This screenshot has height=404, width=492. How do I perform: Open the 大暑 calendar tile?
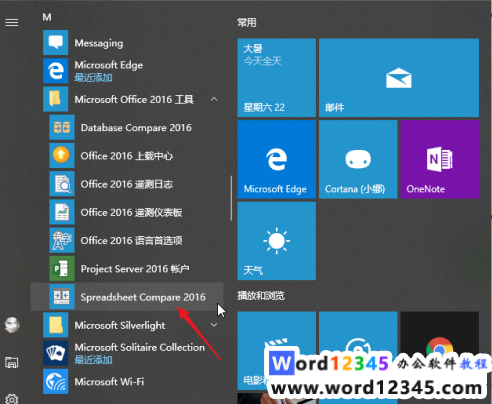tap(277, 78)
